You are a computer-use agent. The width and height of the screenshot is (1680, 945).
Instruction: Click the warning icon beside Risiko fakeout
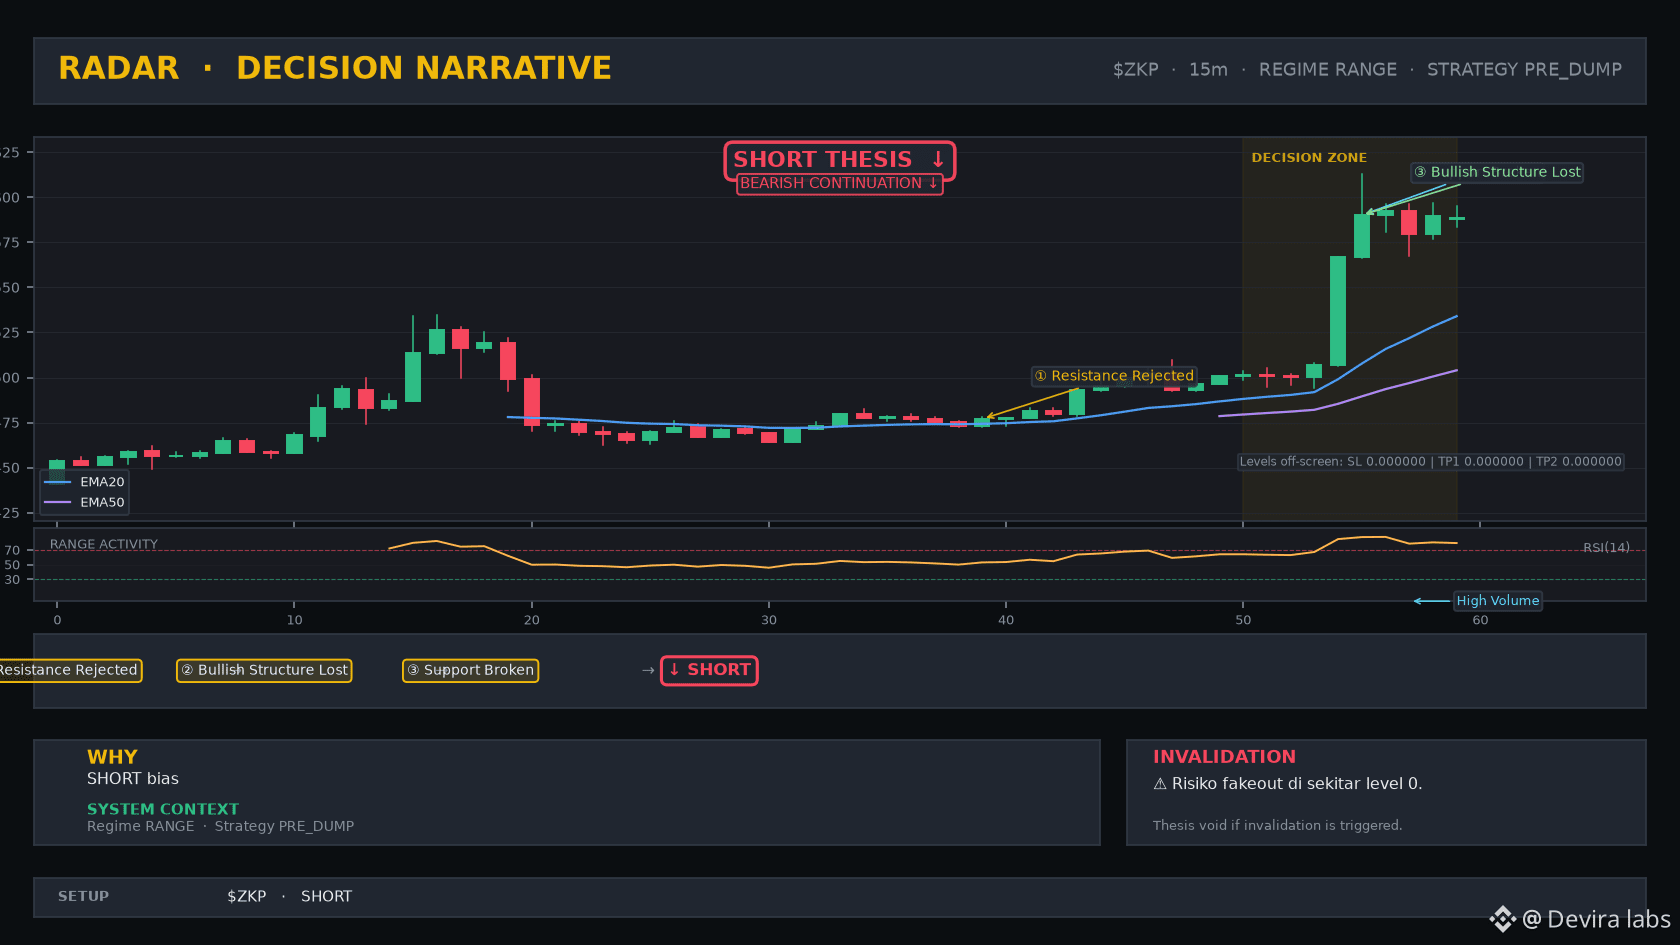pos(1160,784)
